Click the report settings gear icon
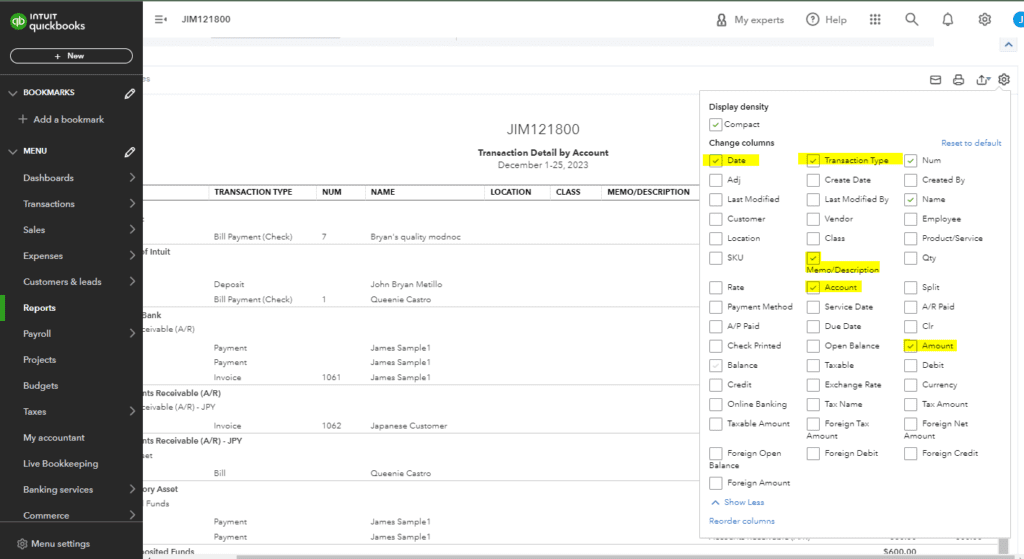This screenshot has width=1024, height=559. [x=1004, y=79]
